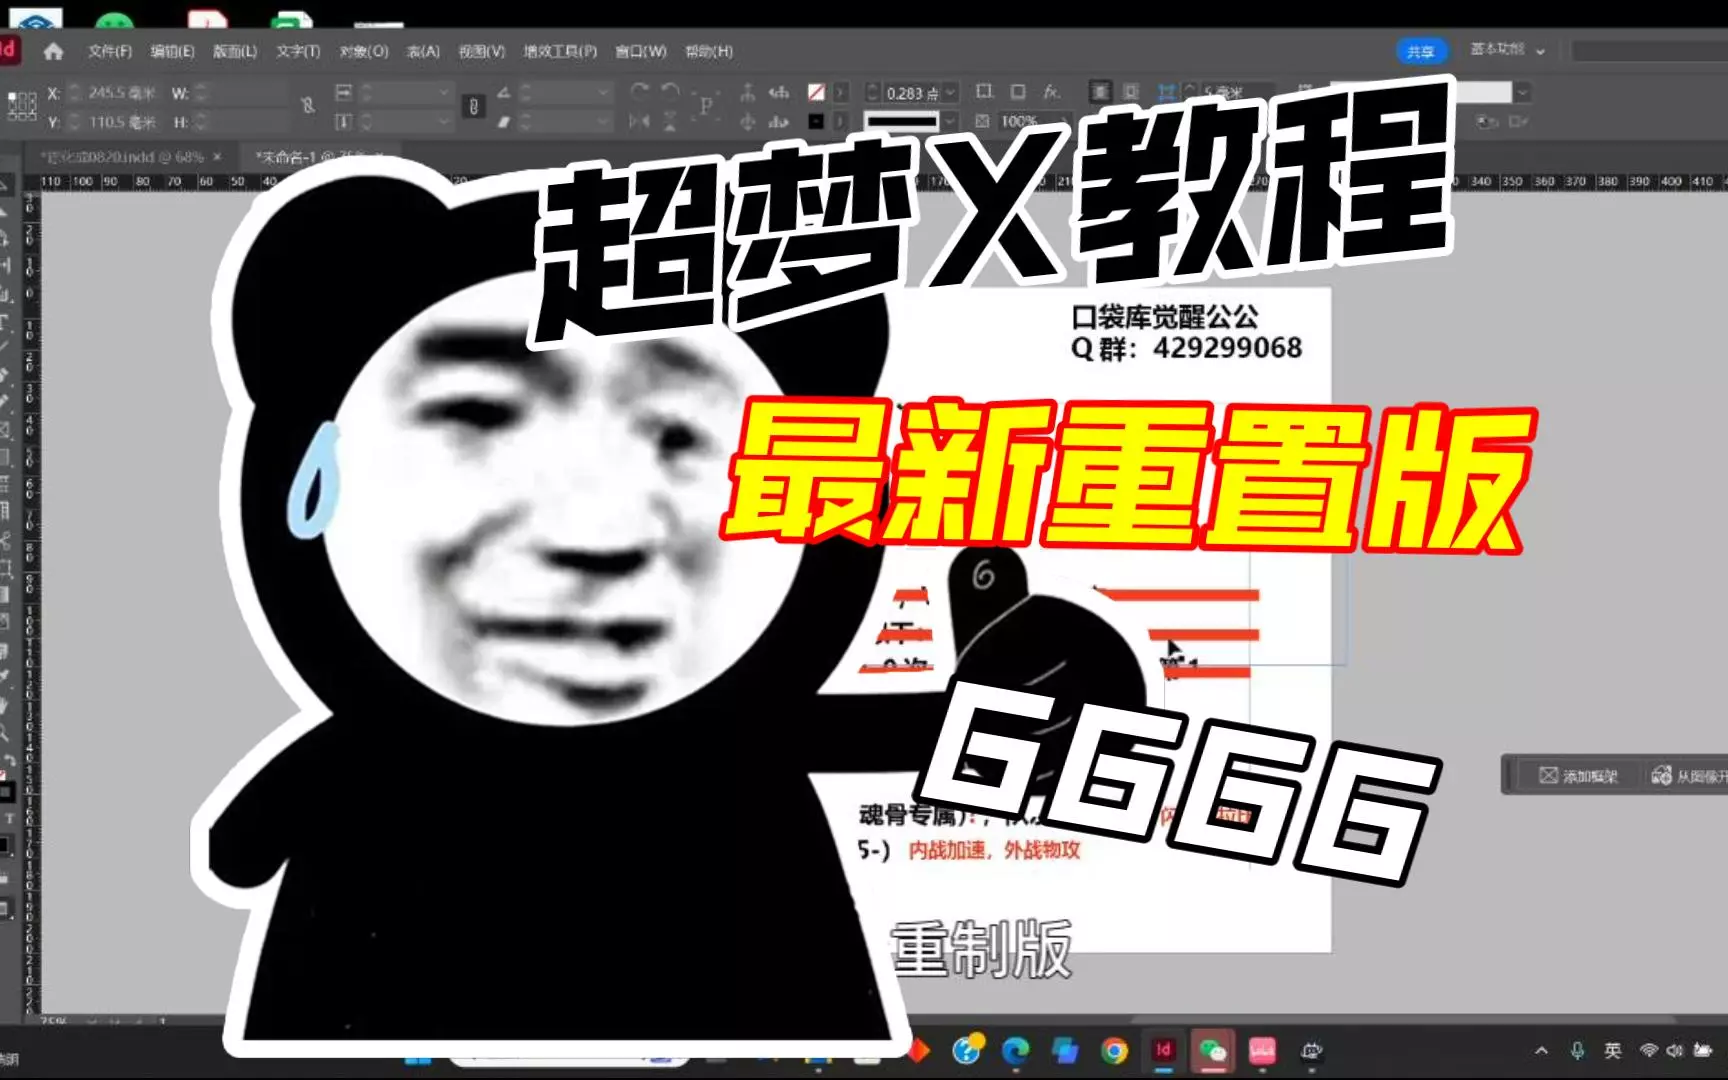The height and width of the screenshot is (1080, 1728).
Task: Open the 视图(V) menu
Action: [x=482, y=51]
